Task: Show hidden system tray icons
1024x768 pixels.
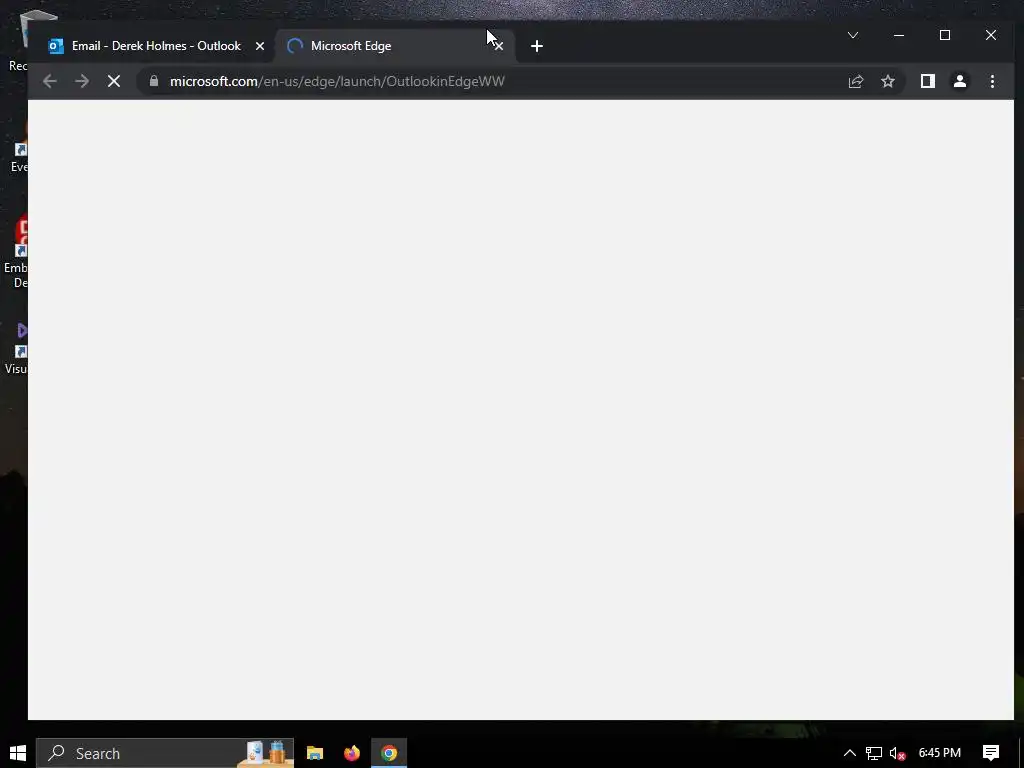Action: [x=850, y=753]
